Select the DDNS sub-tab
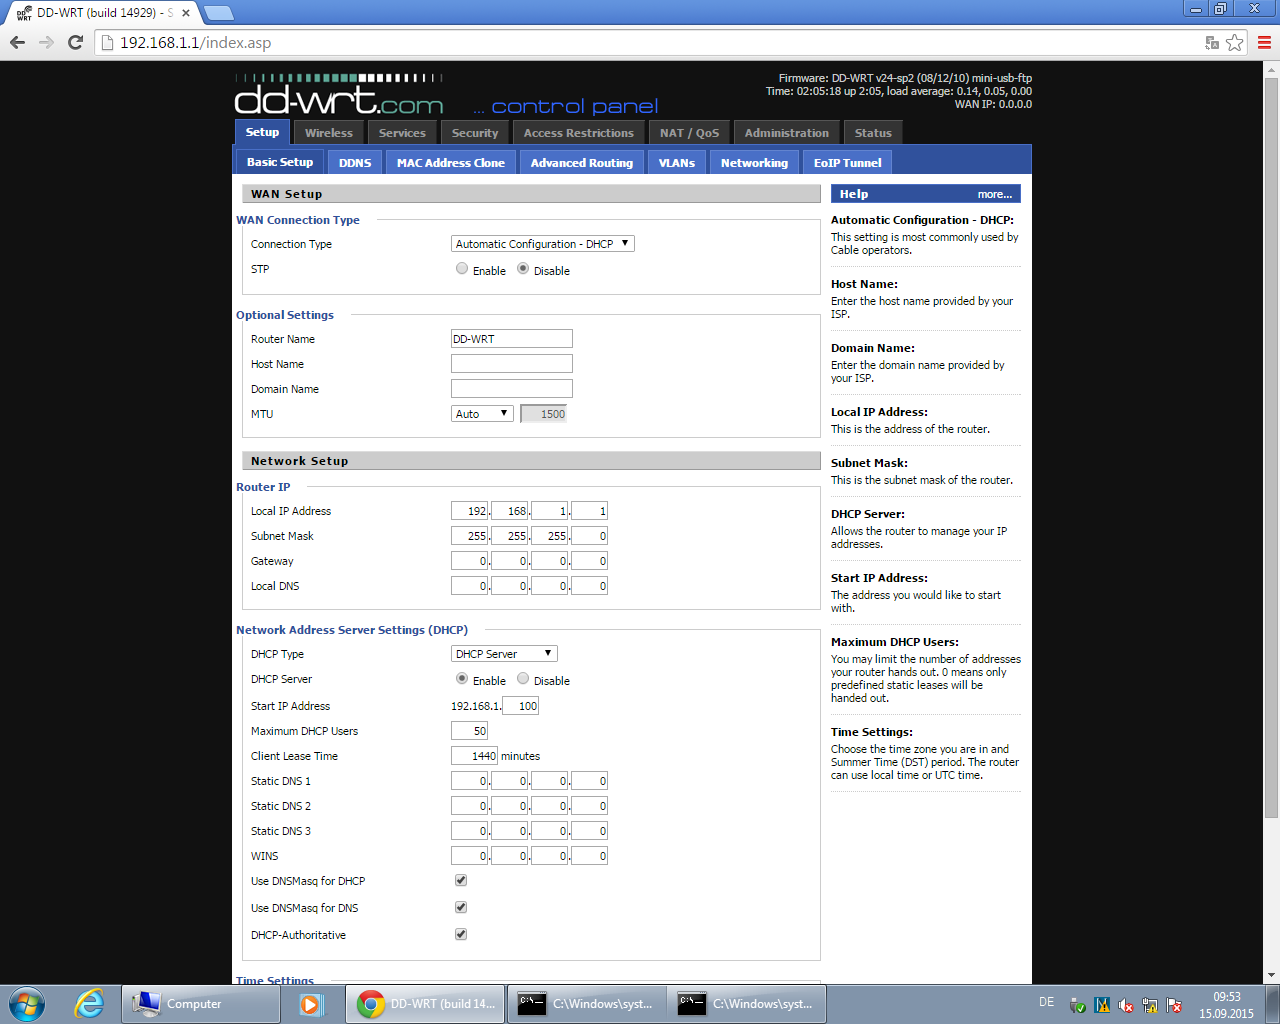Image resolution: width=1280 pixels, height=1024 pixels. pyautogui.click(x=355, y=163)
